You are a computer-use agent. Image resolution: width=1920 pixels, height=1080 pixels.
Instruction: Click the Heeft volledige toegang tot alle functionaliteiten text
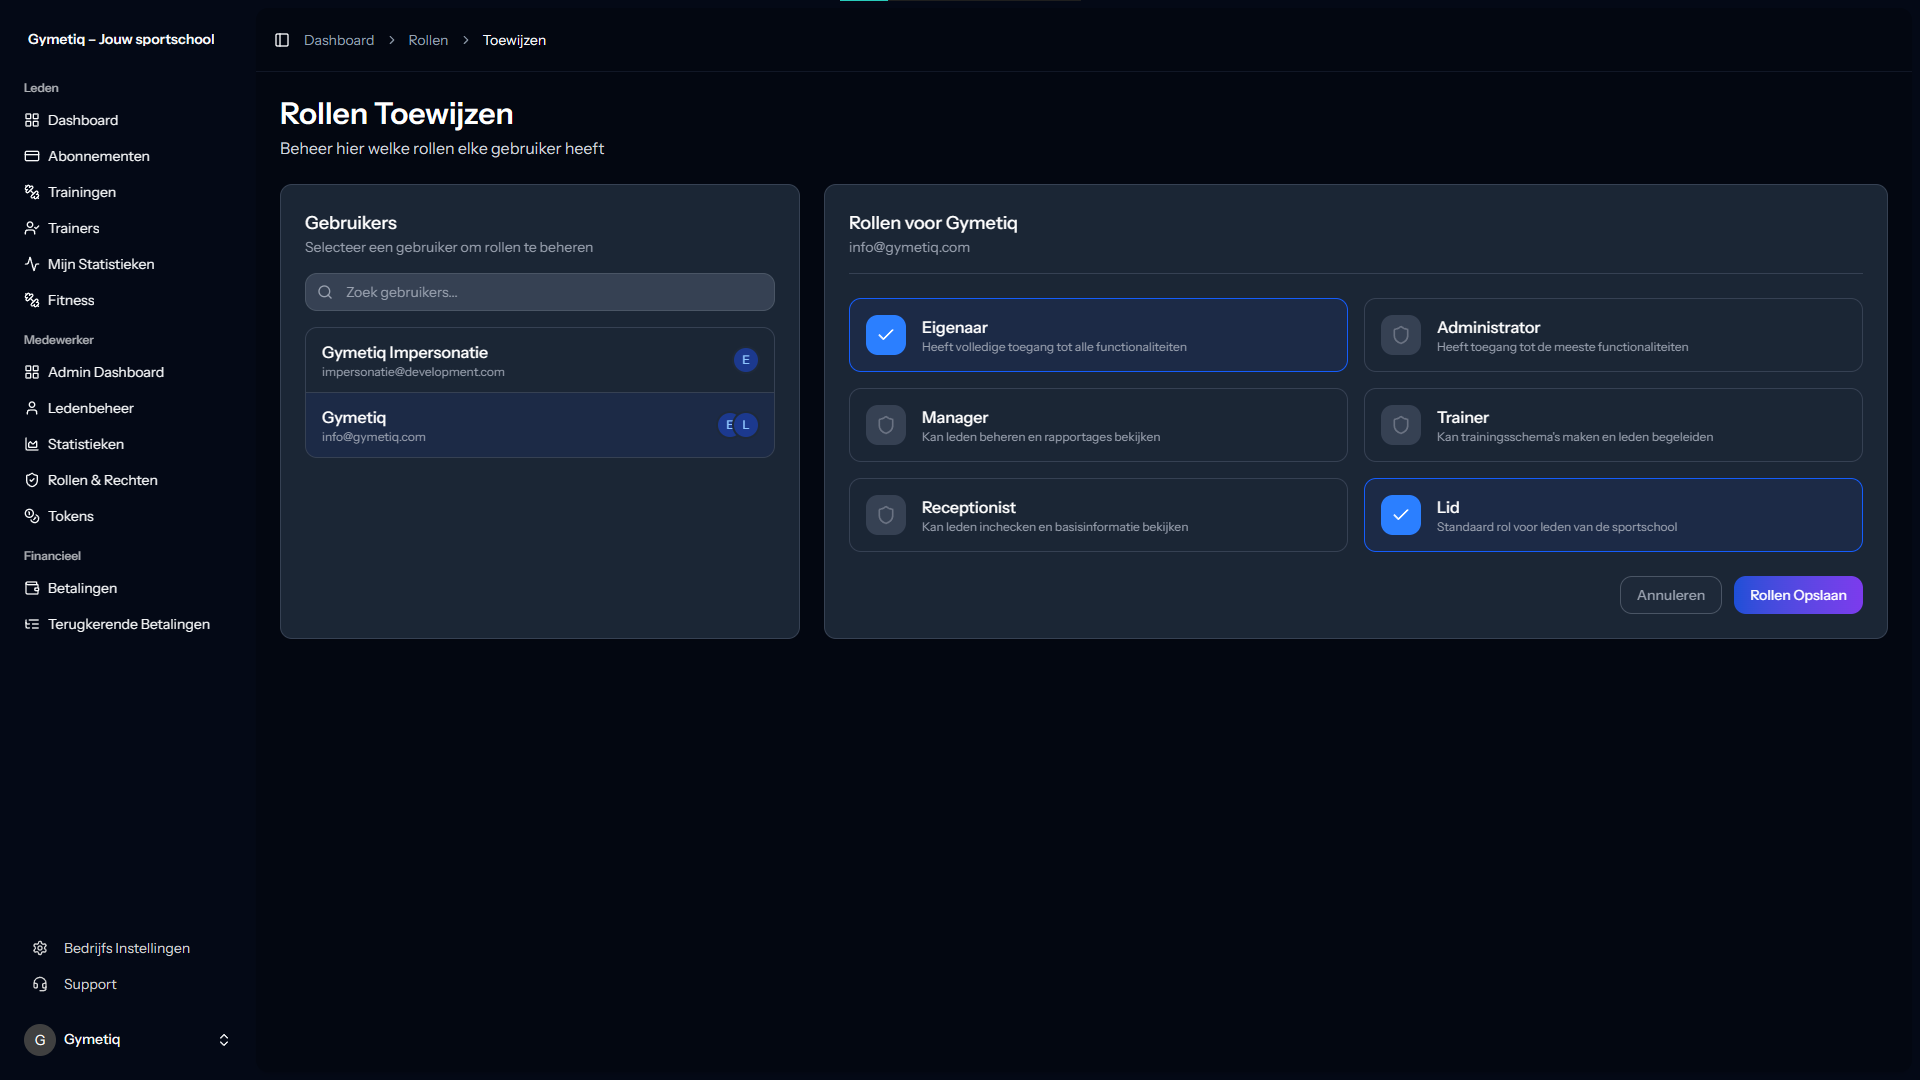[1054, 347]
